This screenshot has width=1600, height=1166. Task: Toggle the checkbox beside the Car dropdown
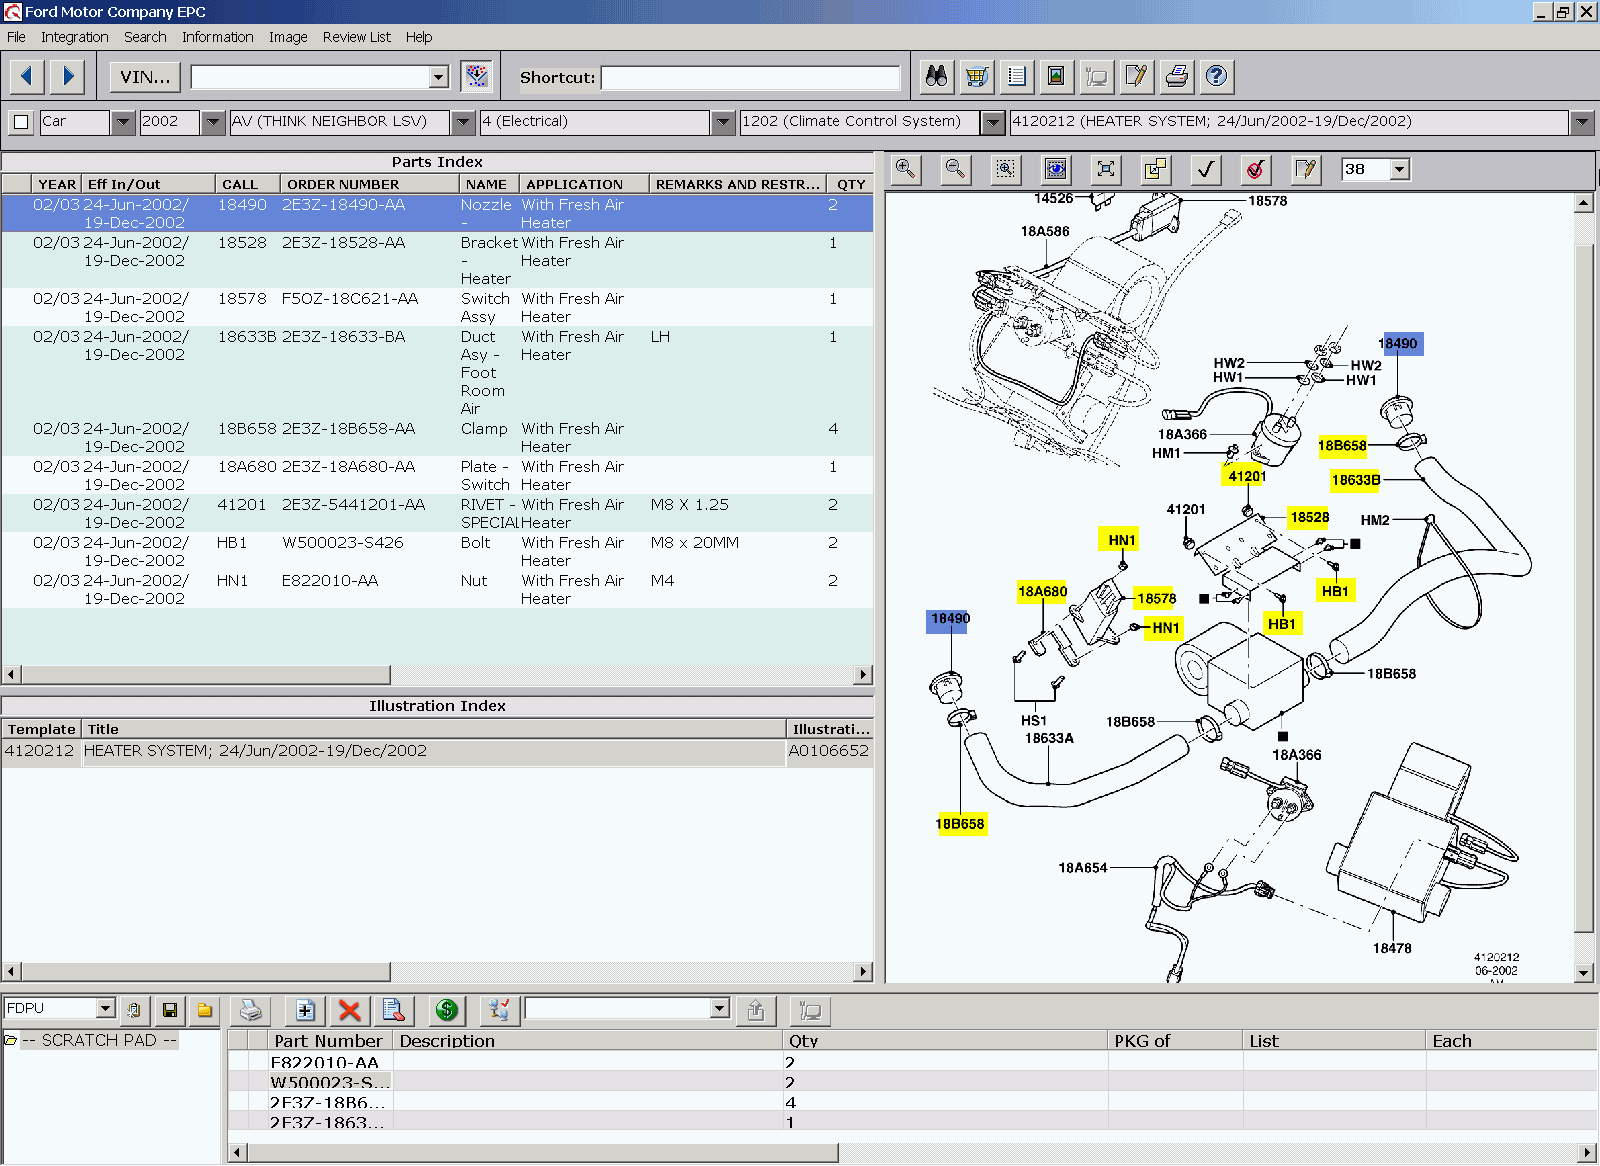[x=21, y=122]
